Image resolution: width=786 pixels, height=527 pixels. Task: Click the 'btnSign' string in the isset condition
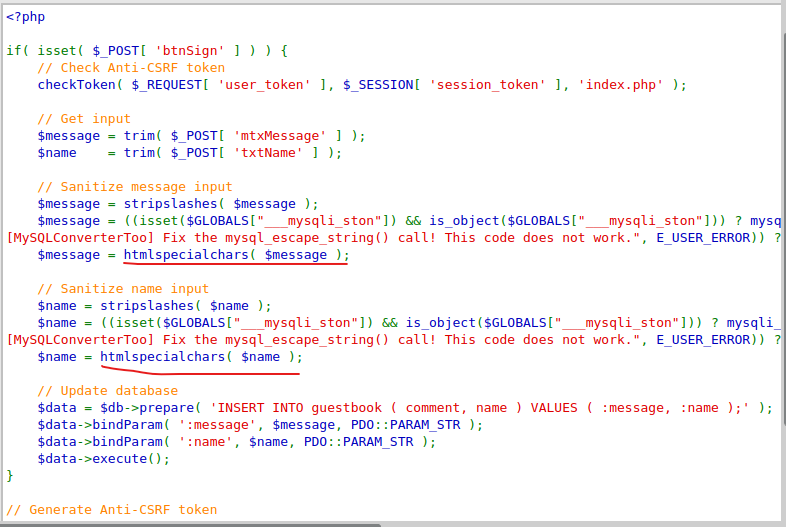(x=190, y=51)
